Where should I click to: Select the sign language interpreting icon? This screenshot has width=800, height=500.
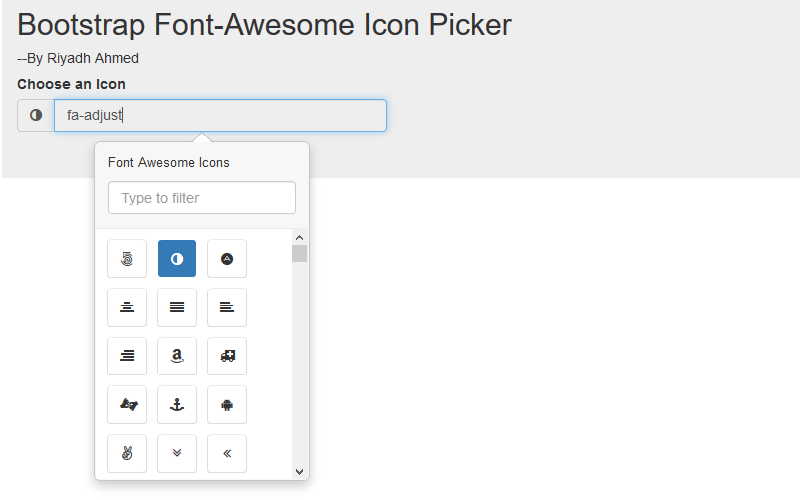coord(127,405)
